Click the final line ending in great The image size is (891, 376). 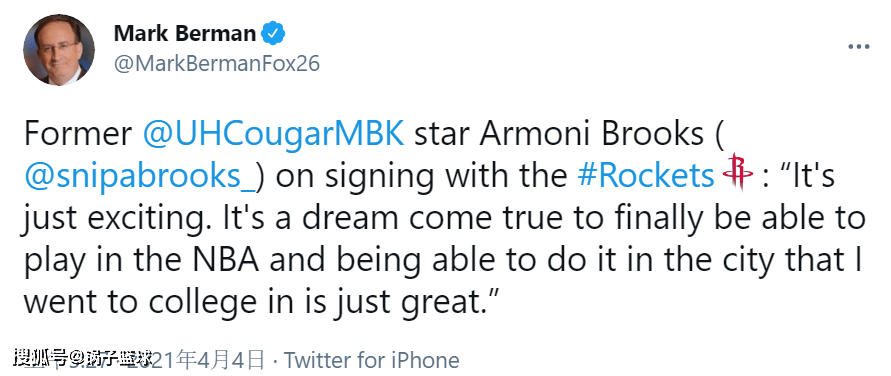click(261, 303)
